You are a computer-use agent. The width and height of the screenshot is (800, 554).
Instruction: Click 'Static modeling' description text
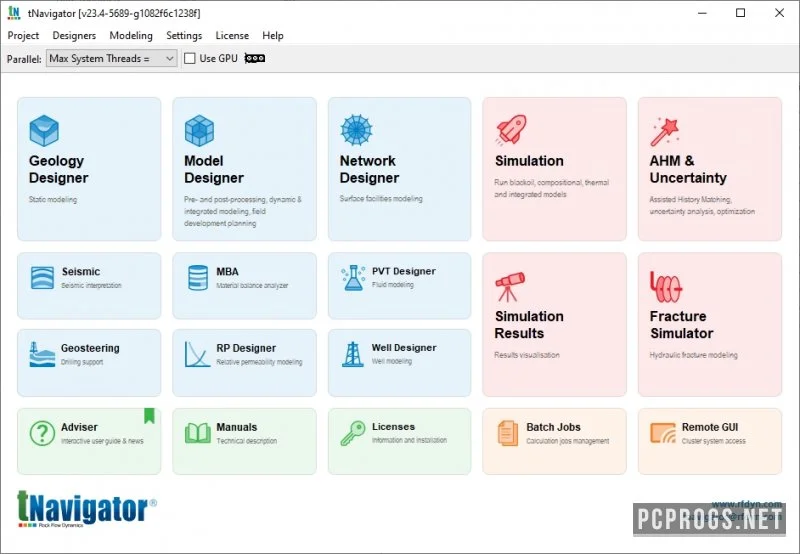click(x=53, y=199)
